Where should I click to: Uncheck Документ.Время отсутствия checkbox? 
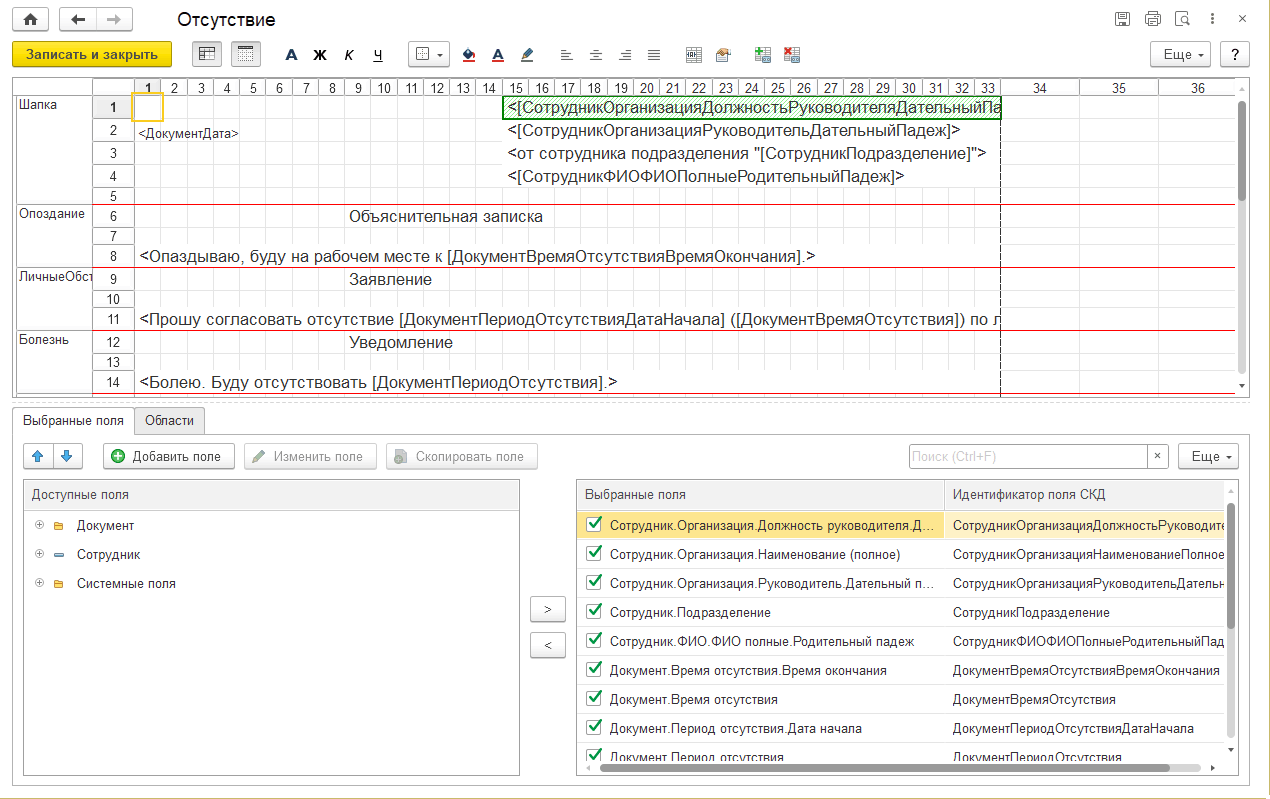[595, 699]
